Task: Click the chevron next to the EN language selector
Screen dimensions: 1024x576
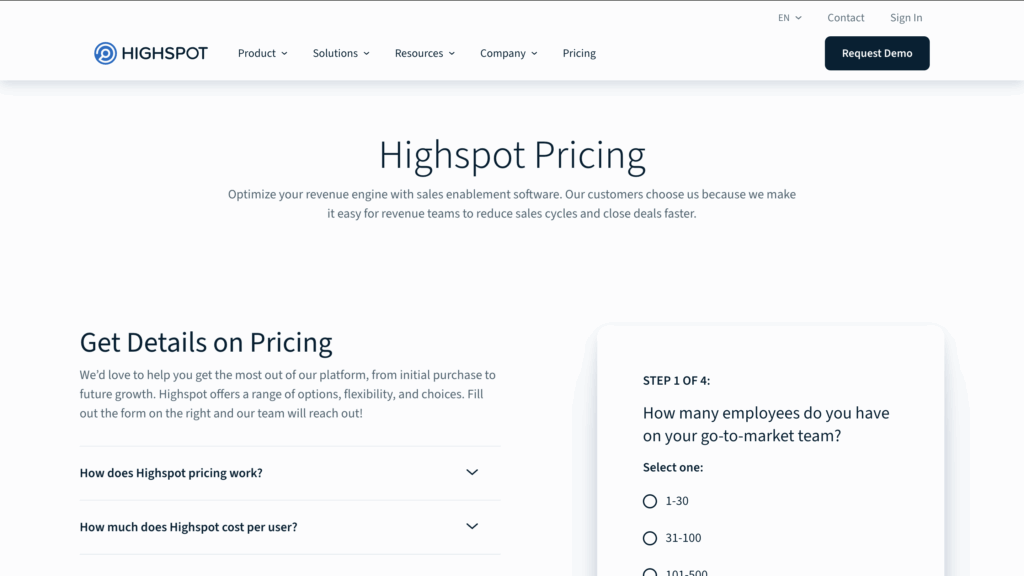Action: pos(798,17)
